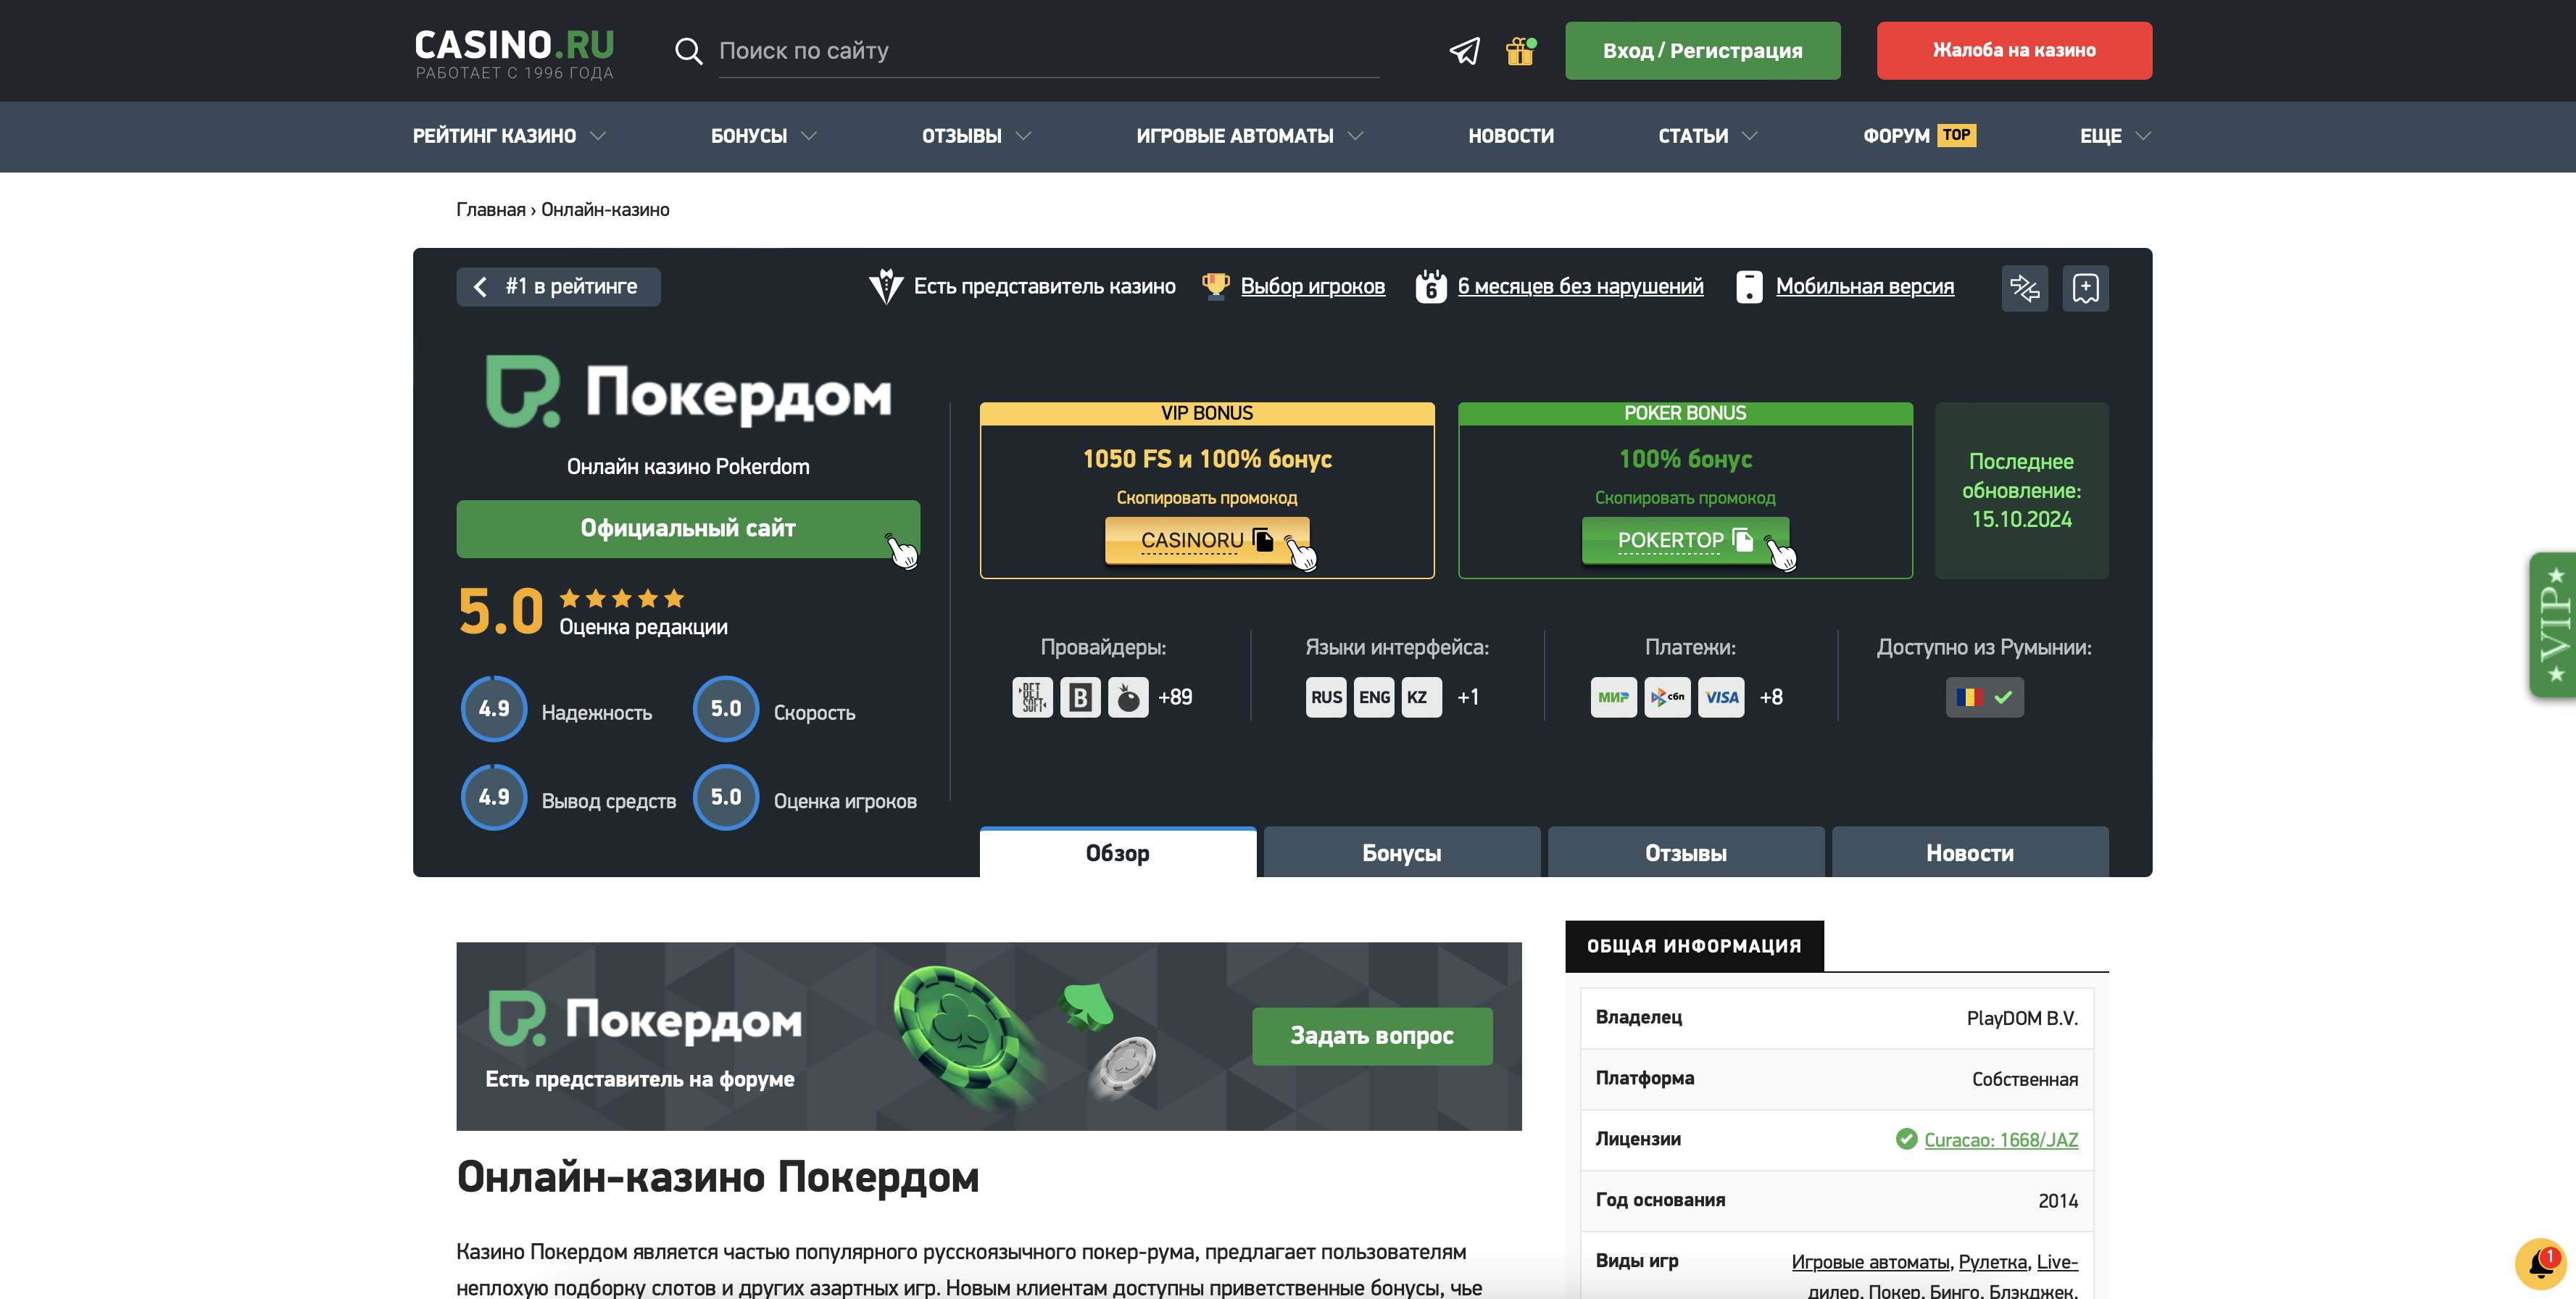Click the bold B provider icon
Image resolution: width=2576 pixels, height=1299 pixels.
(x=1080, y=697)
